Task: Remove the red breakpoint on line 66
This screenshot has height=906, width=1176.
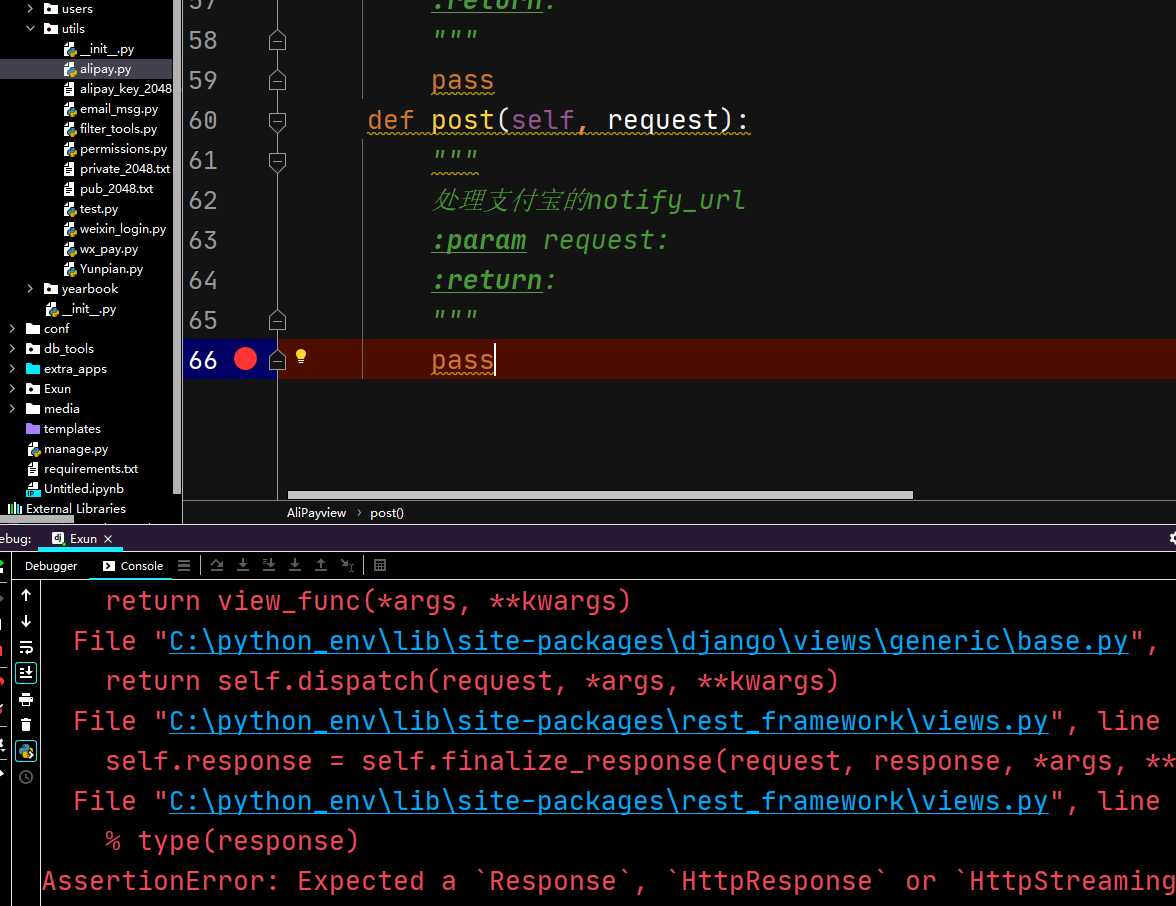Action: click(245, 359)
